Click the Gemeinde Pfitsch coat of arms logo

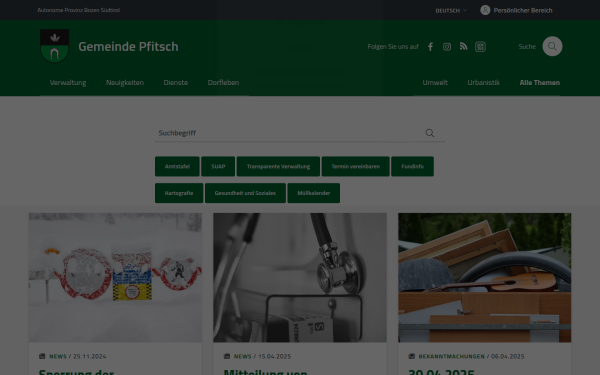(x=55, y=46)
